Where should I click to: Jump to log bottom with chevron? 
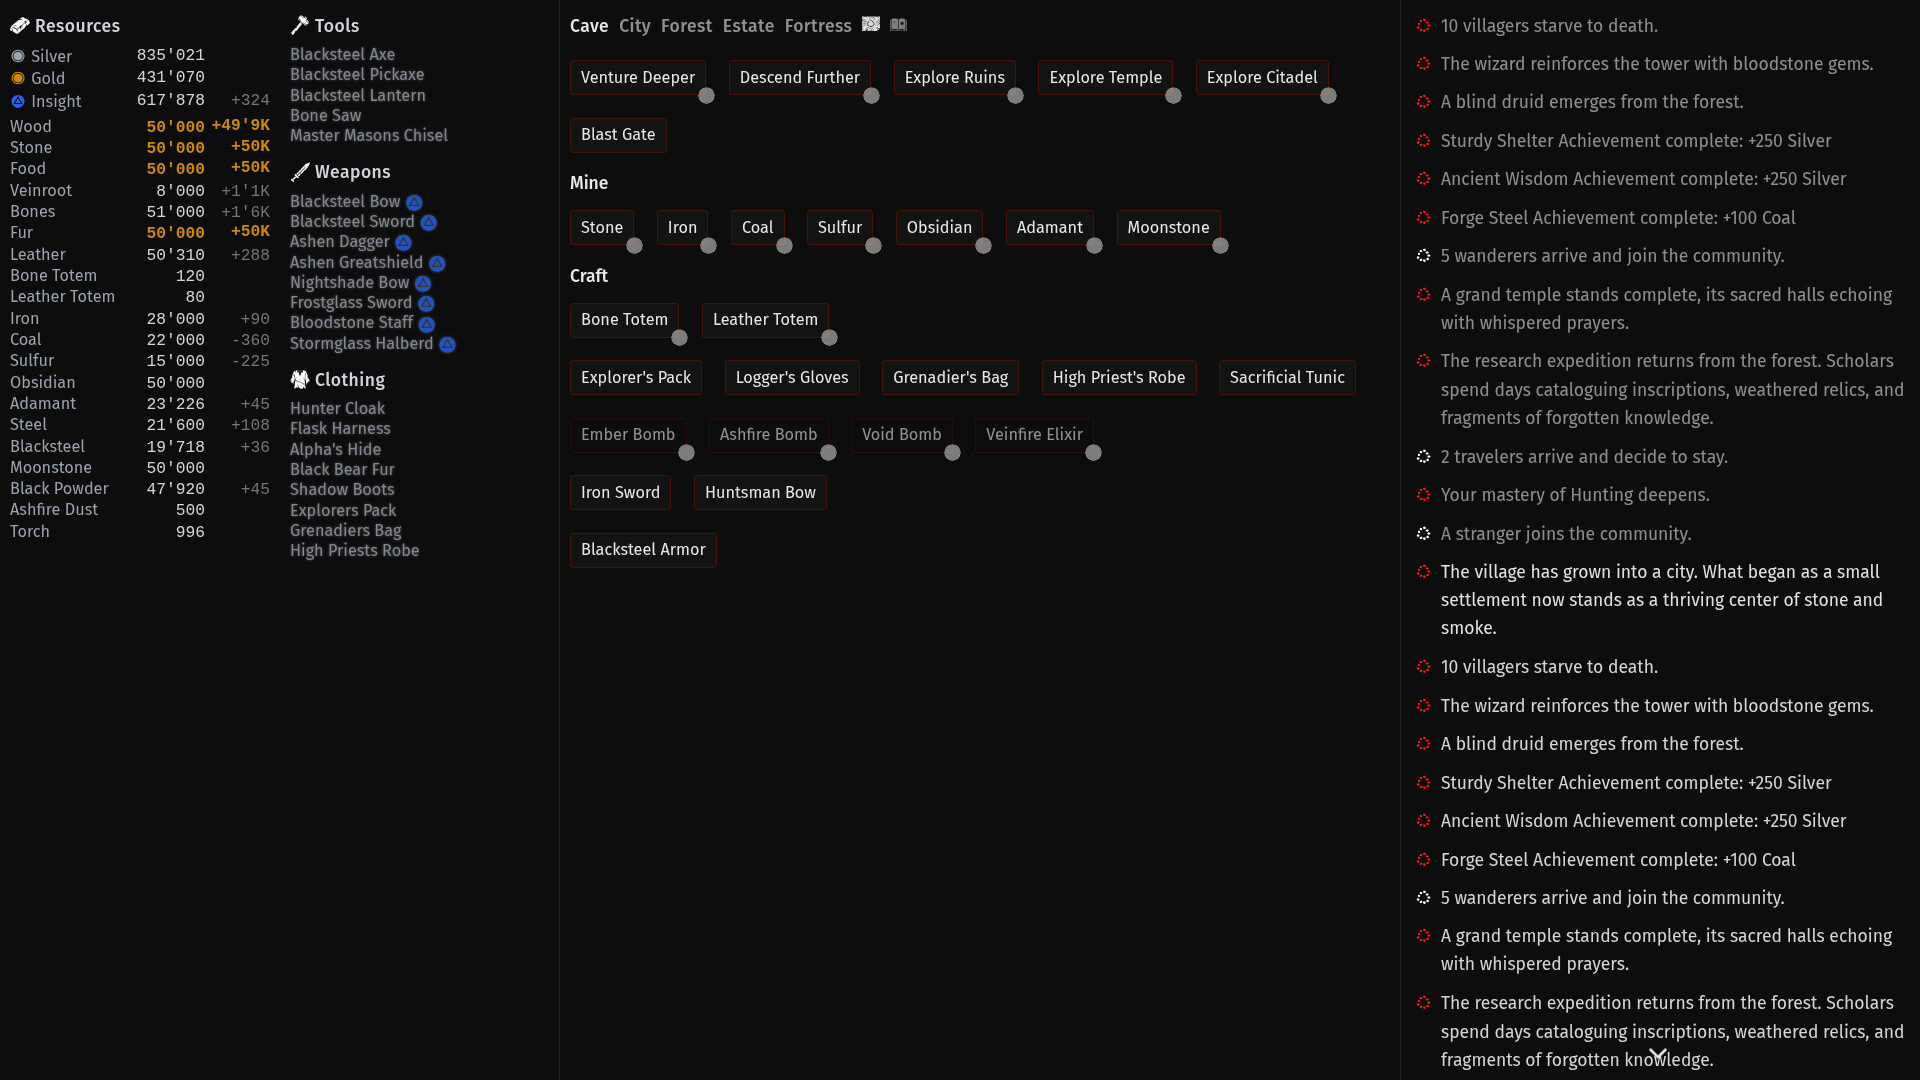[1658, 1055]
